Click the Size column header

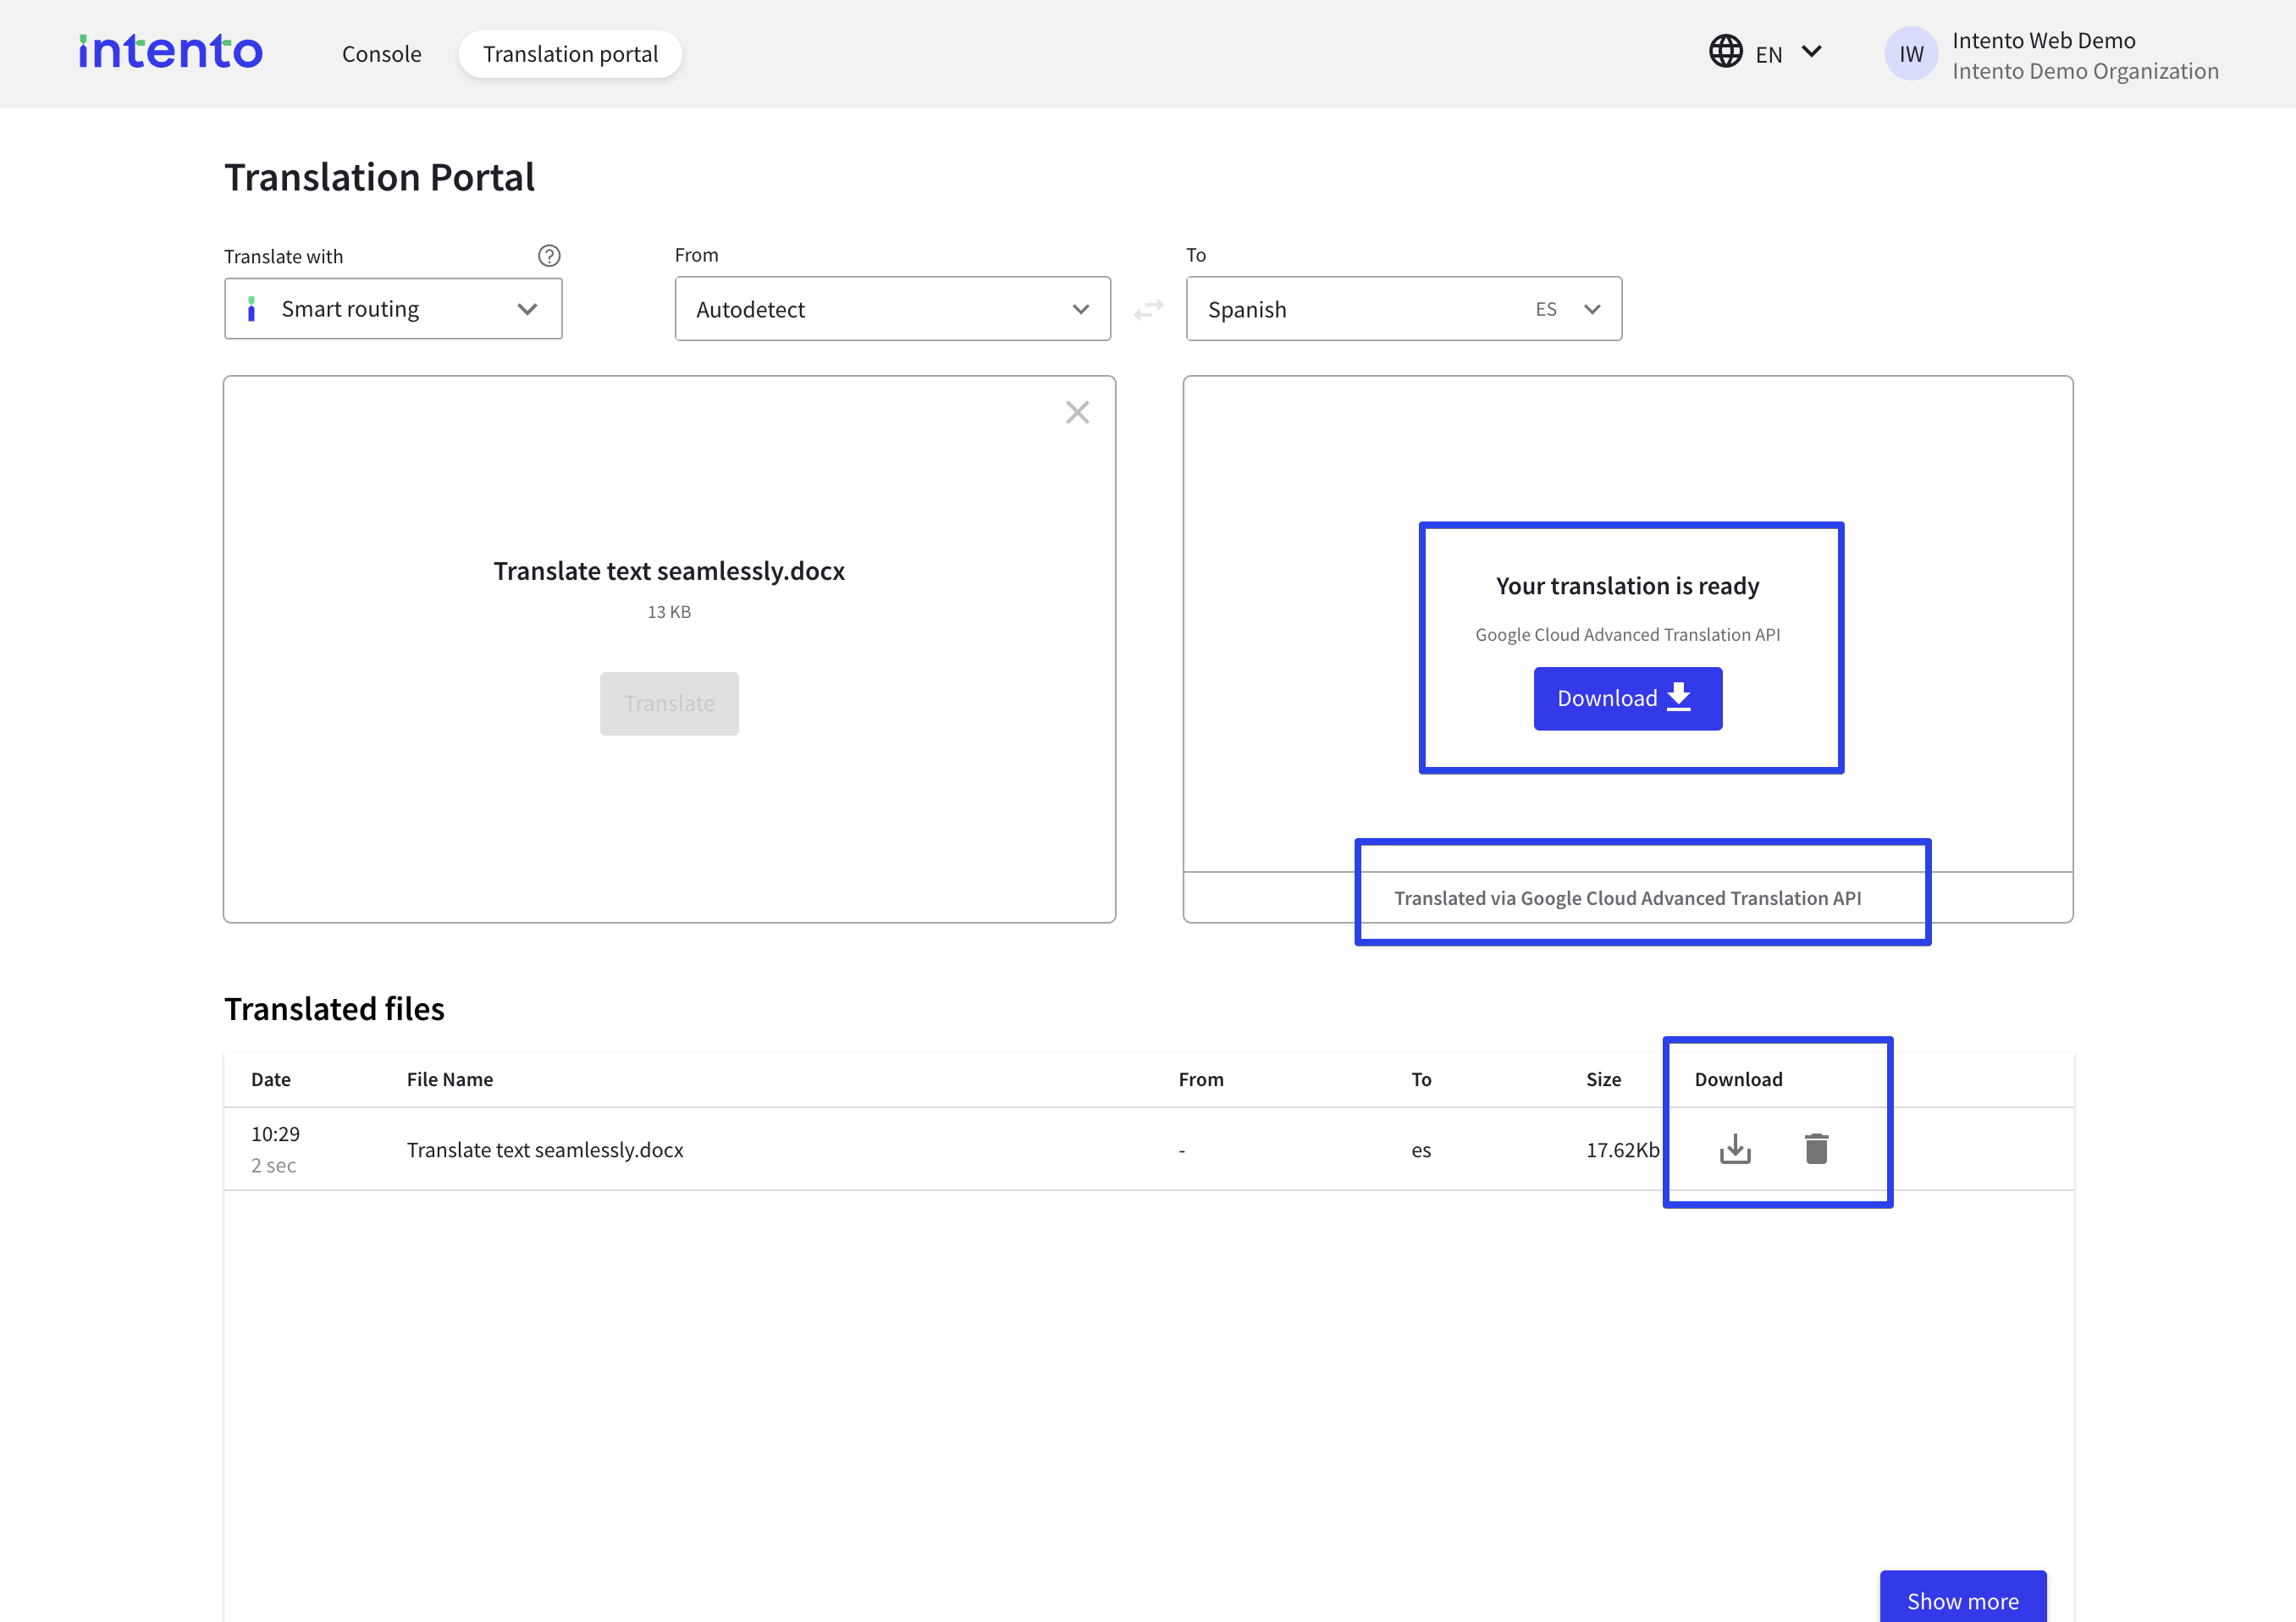[1603, 1079]
